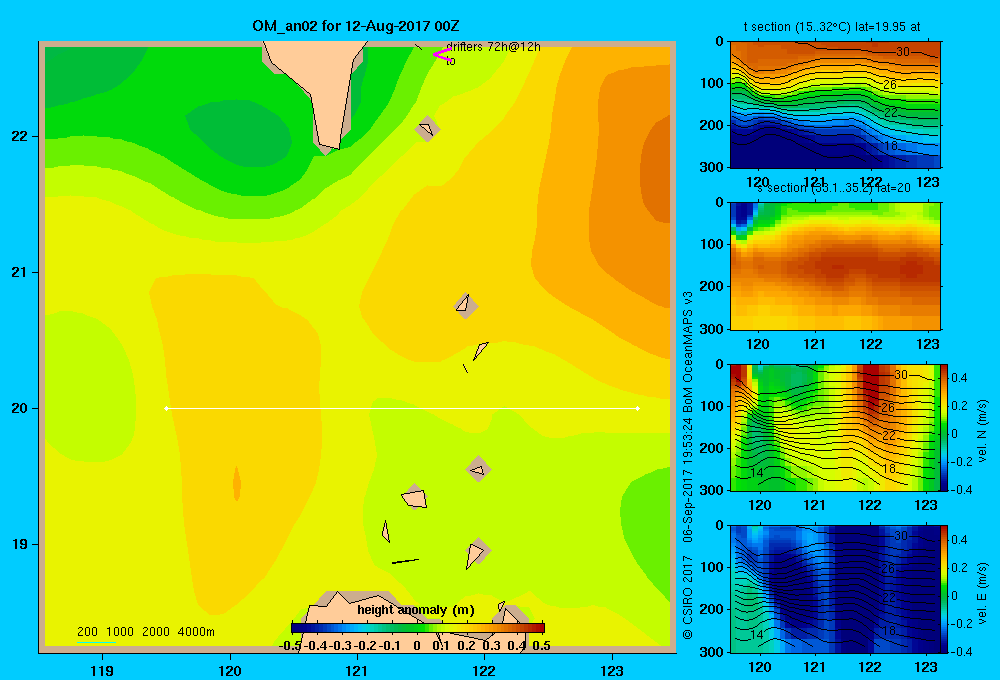Open the temperature section plot
This screenshot has height=680, width=1000.
click(835, 105)
